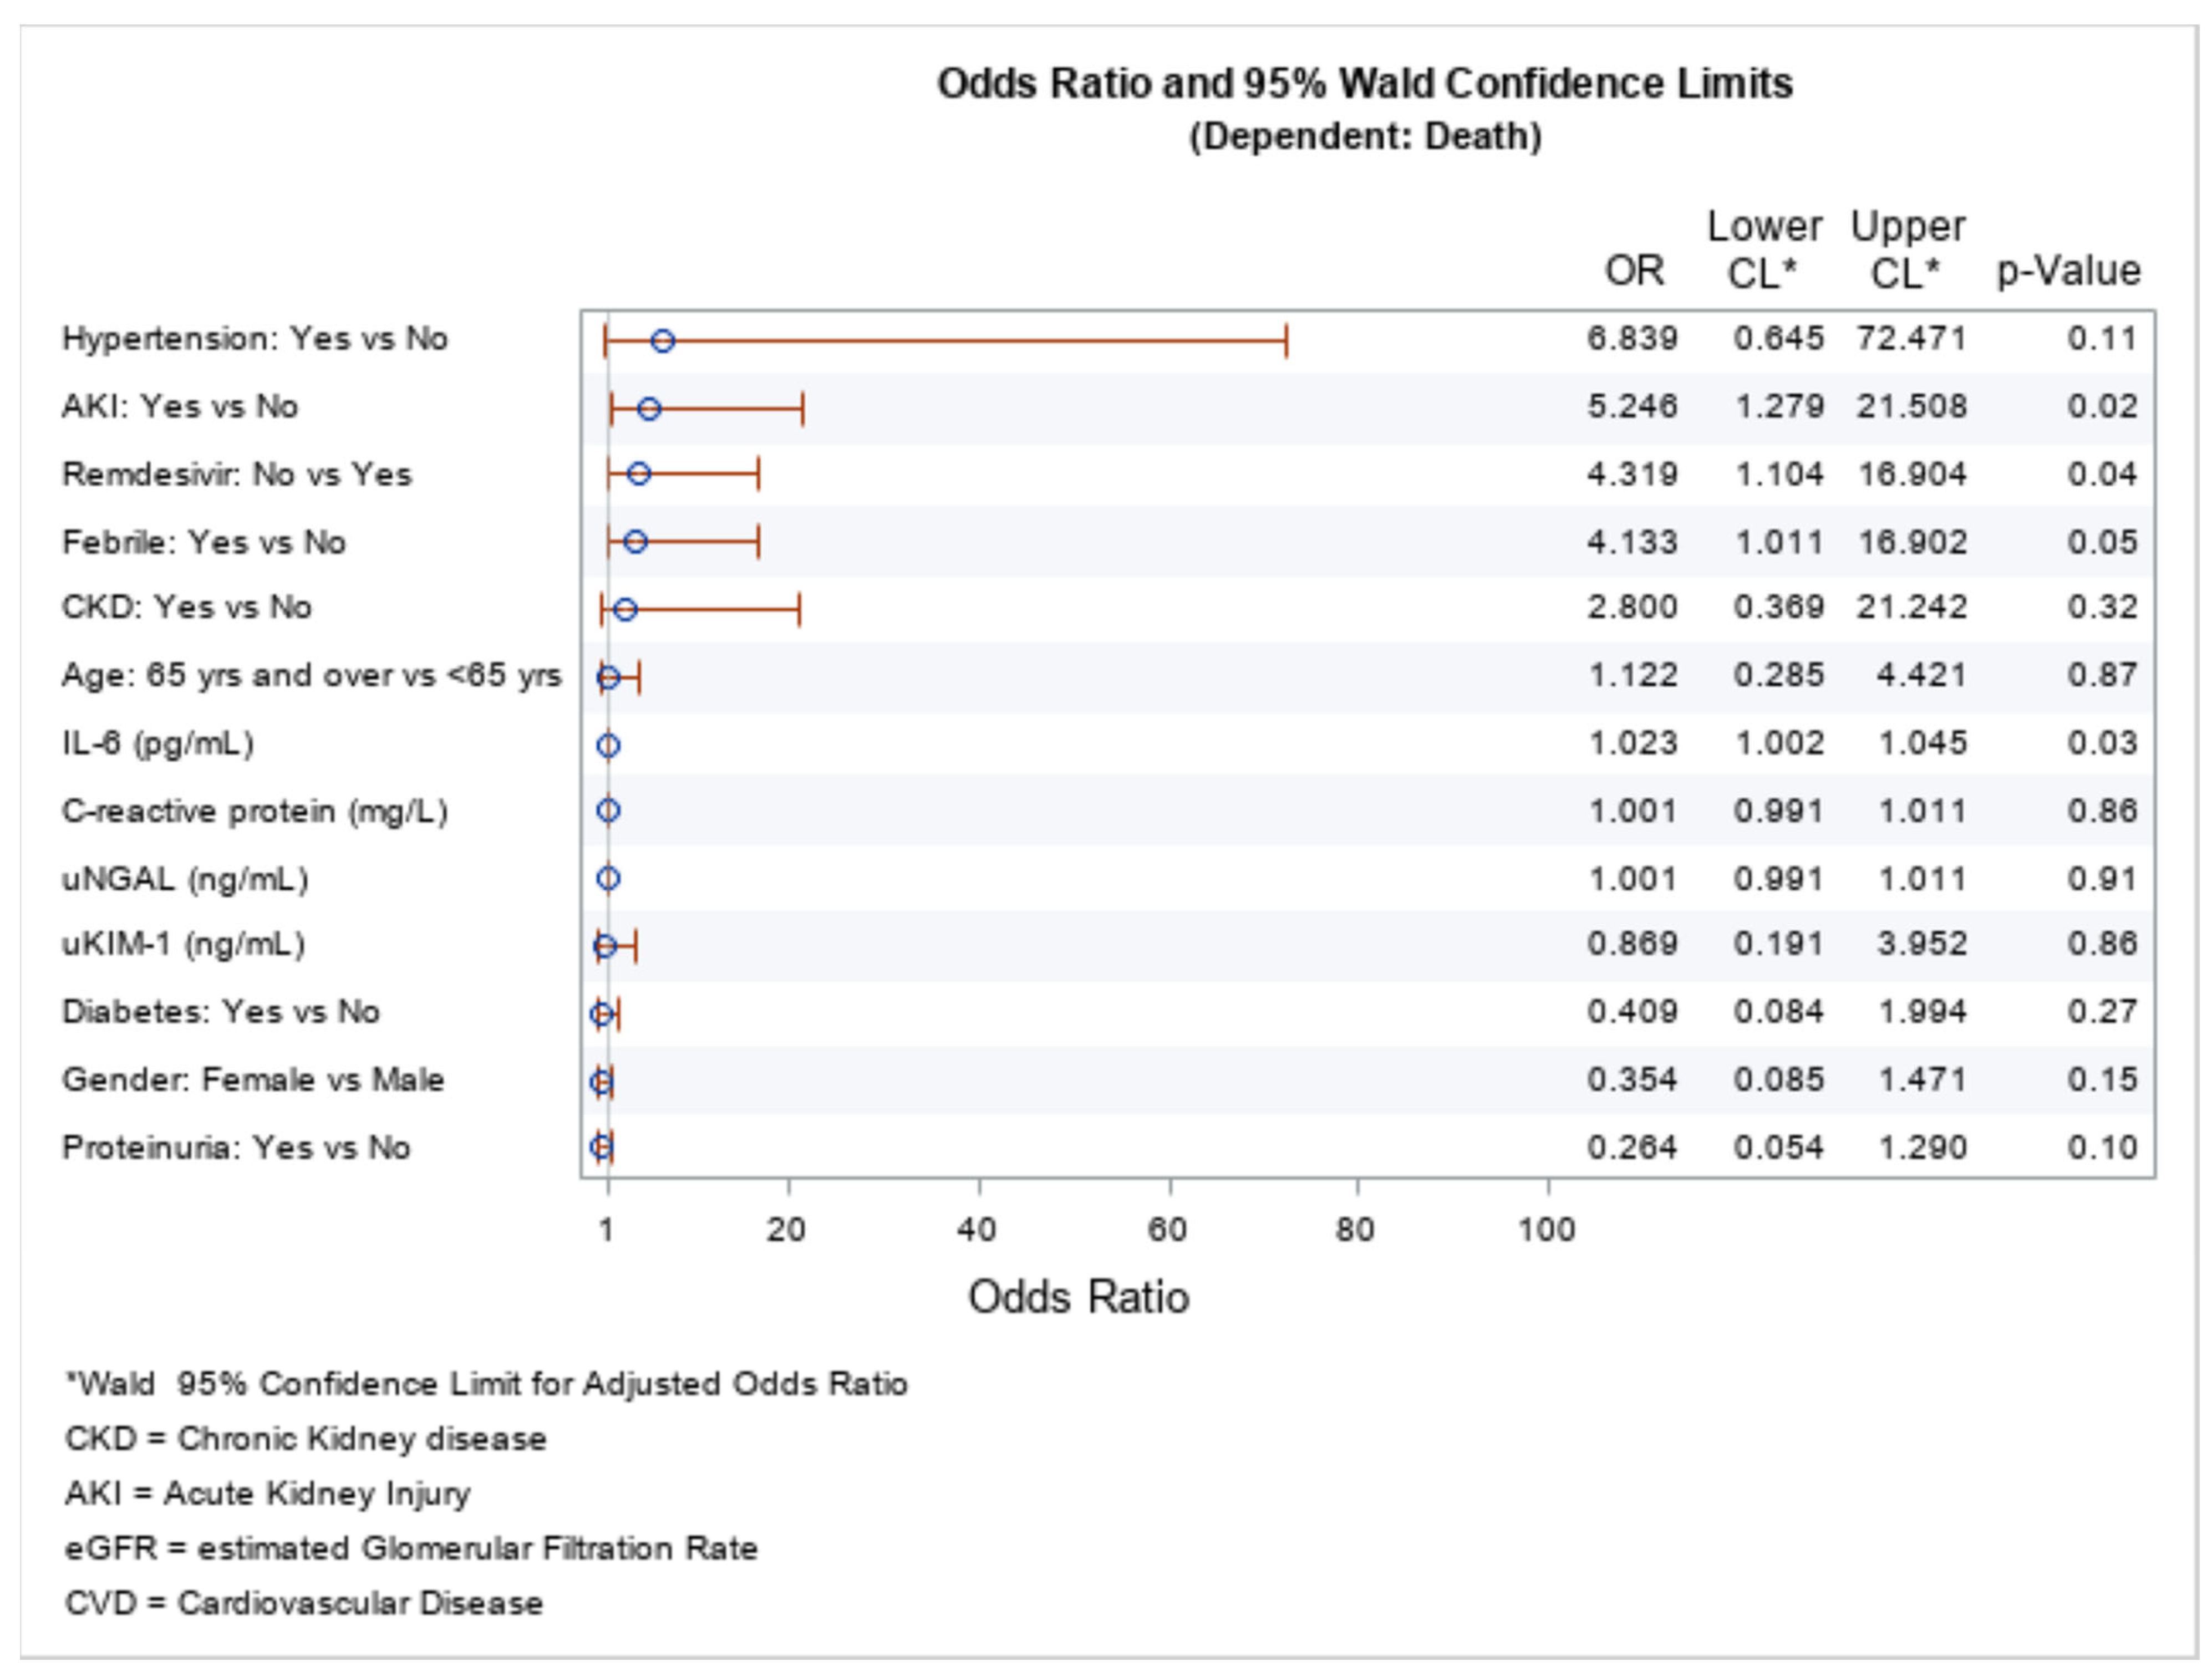The height and width of the screenshot is (1672, 2212).
Task: Click the 'IL-6 (pg/mL)' row label
Action: pos(158,744)
